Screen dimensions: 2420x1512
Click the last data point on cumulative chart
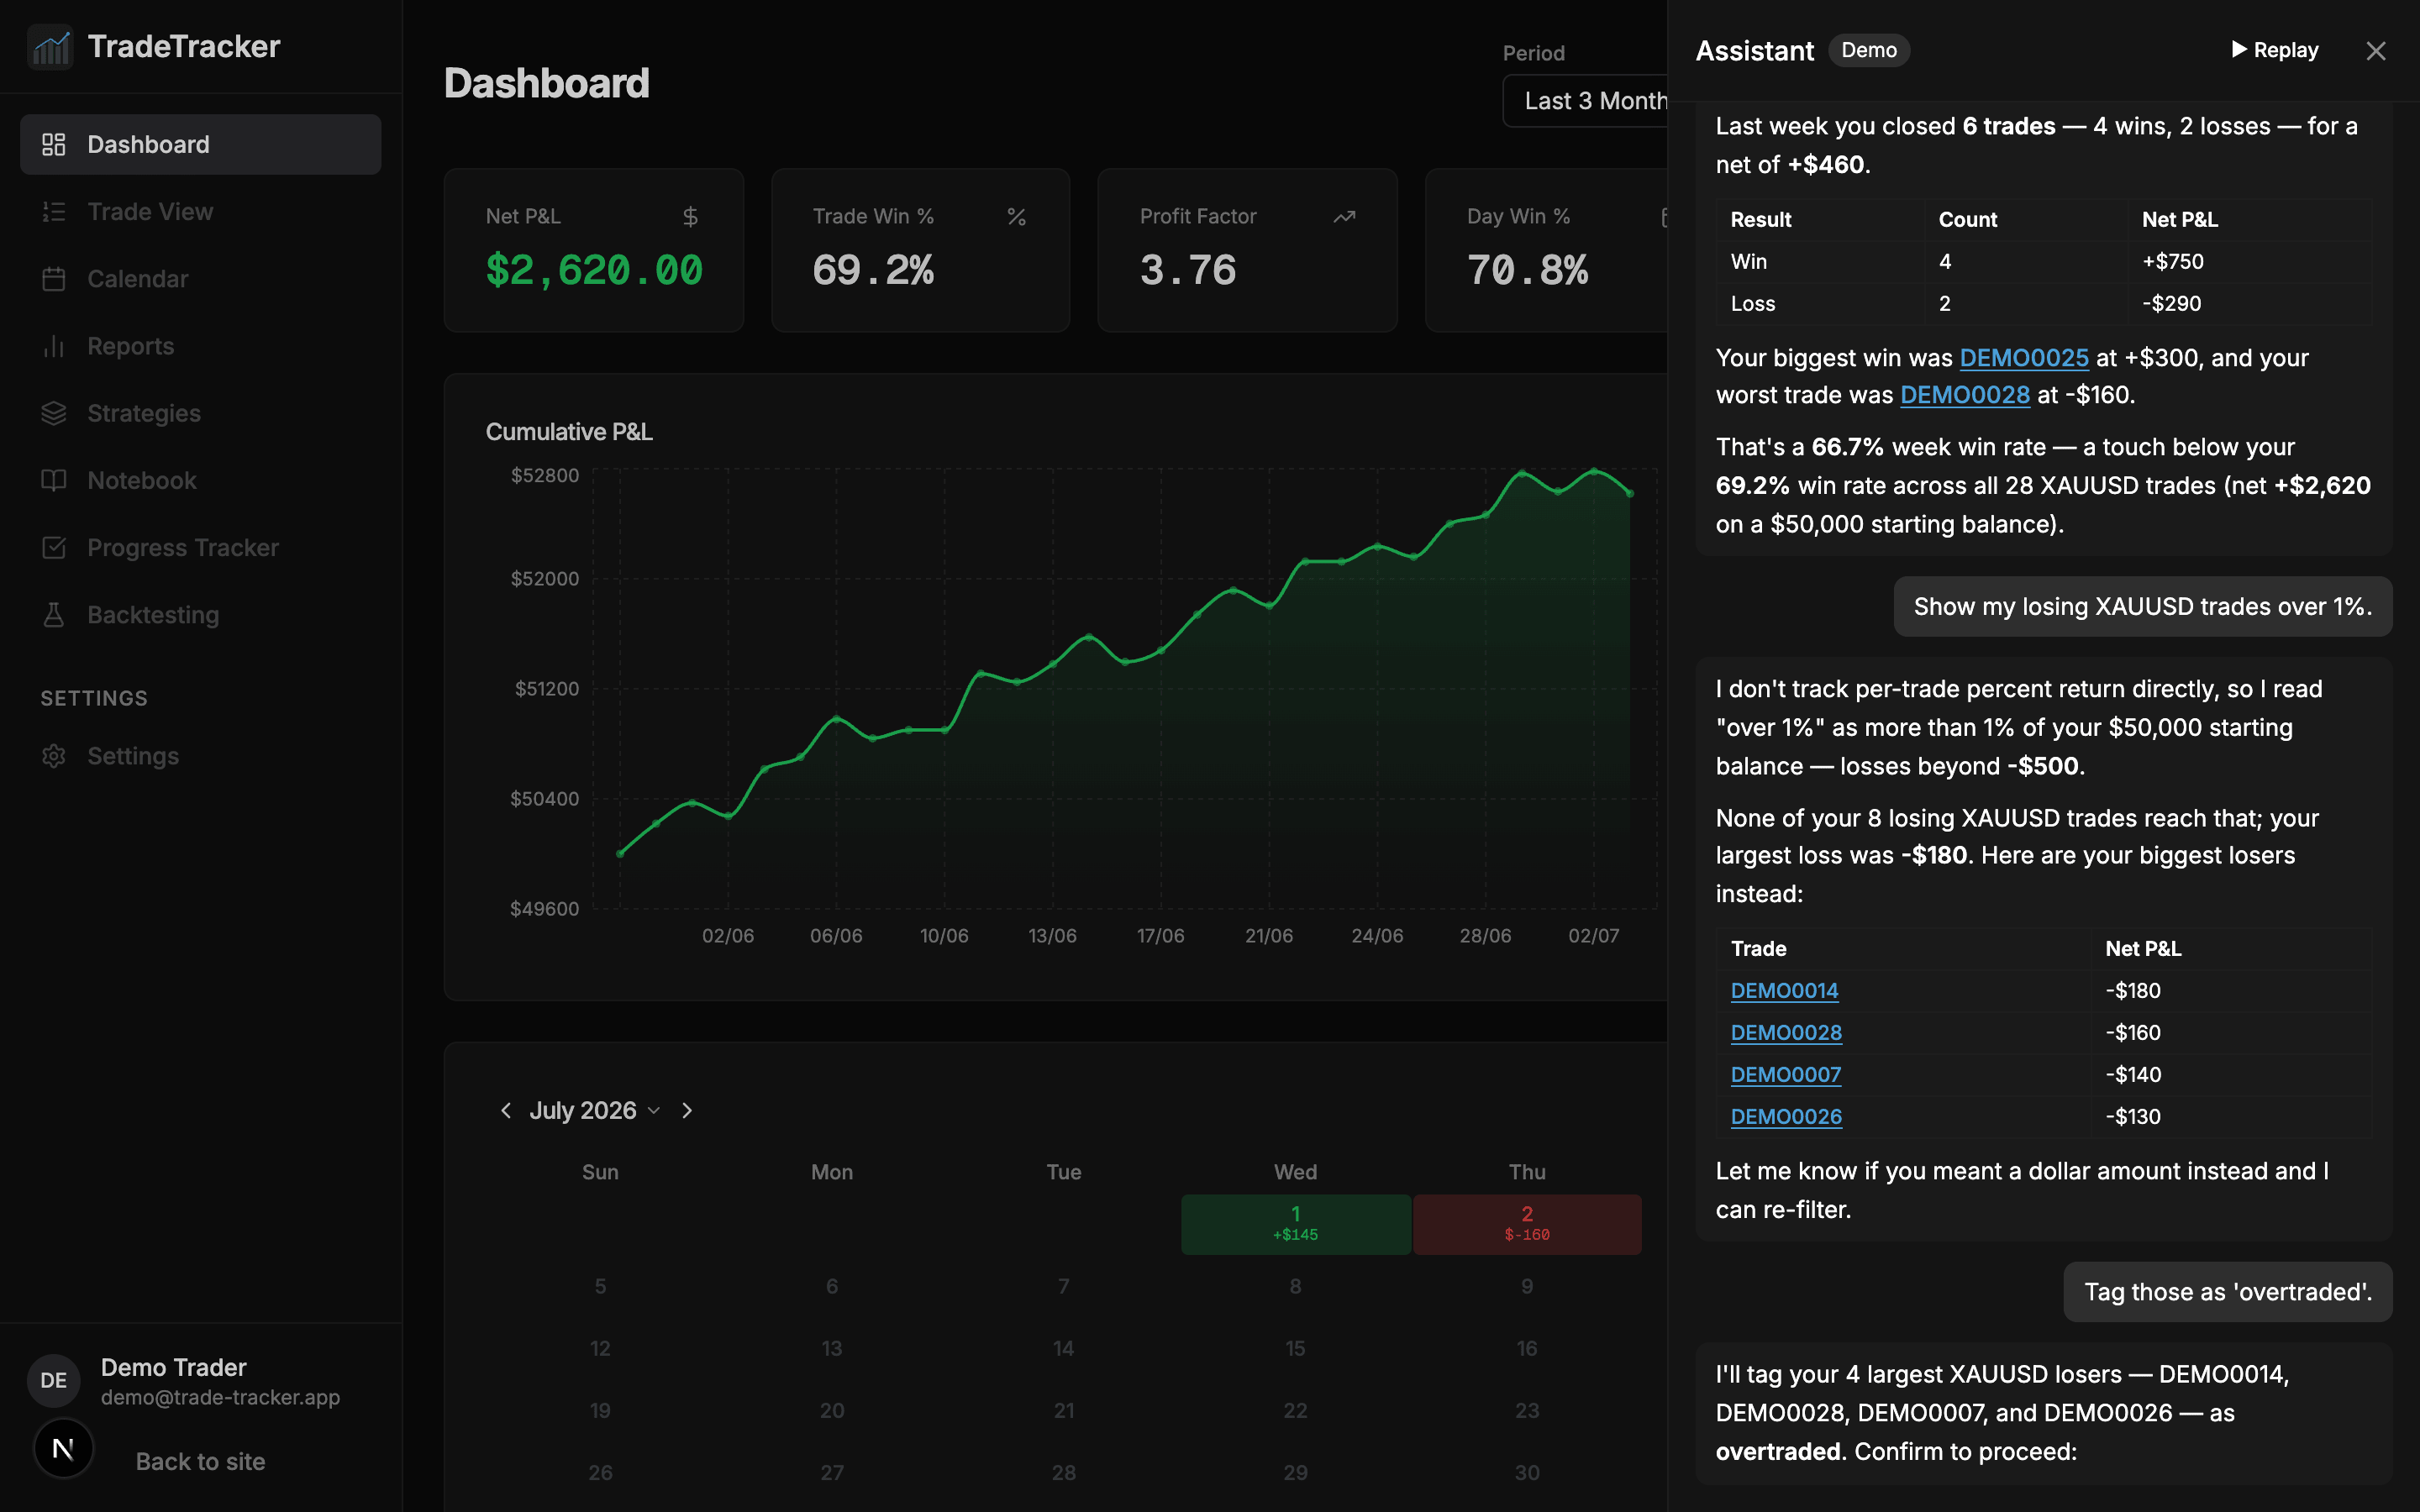[x=1630, y=493]
